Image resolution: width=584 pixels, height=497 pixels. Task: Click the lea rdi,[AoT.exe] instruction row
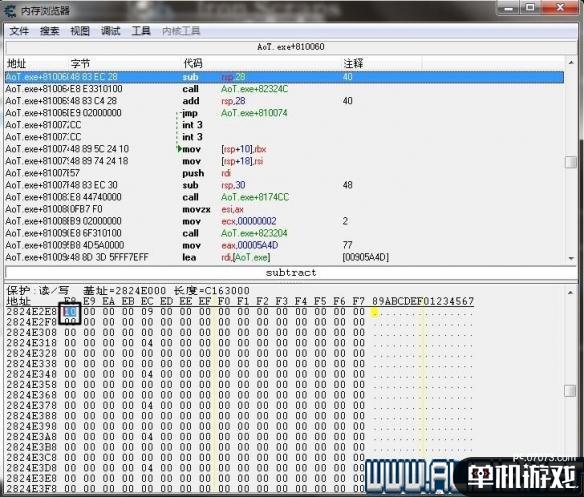tap(284, 257)
